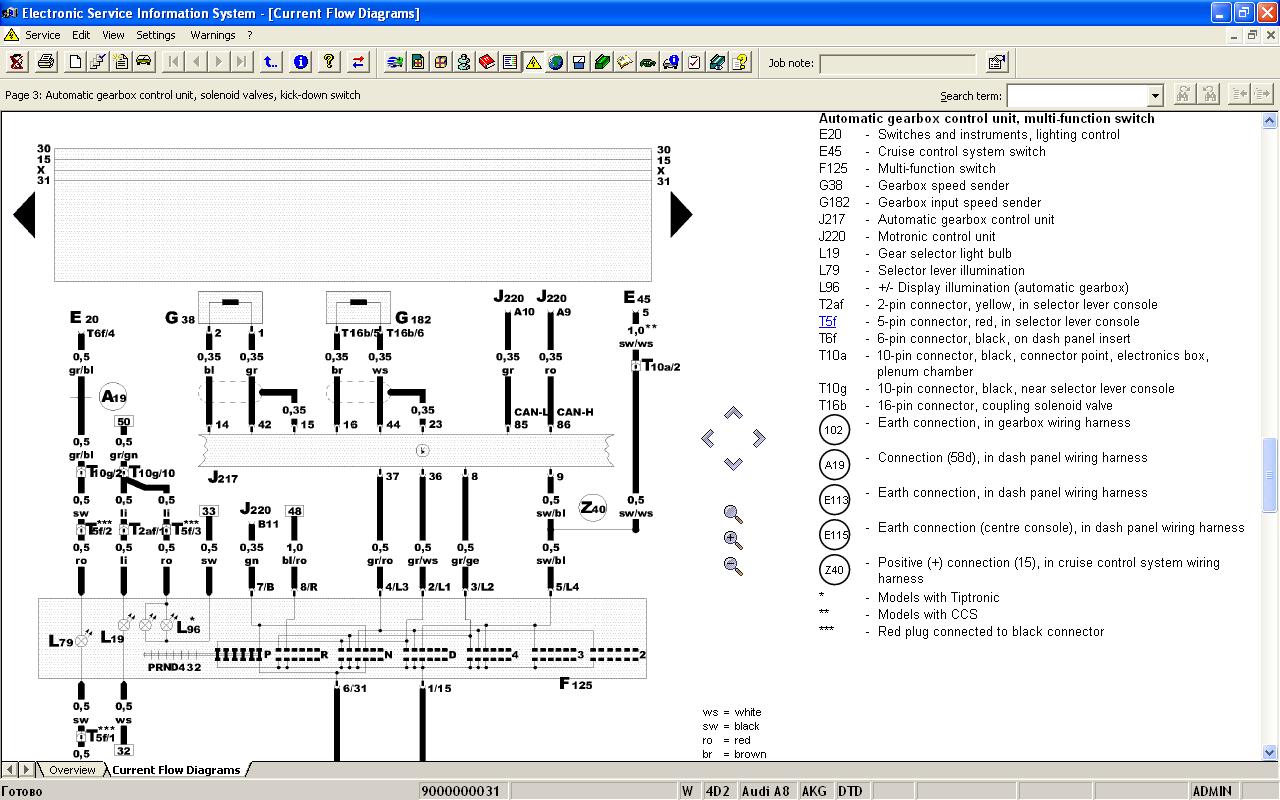Click the button next to Job note field
The height and width of the screenshot is (800, 1280).
996,63
